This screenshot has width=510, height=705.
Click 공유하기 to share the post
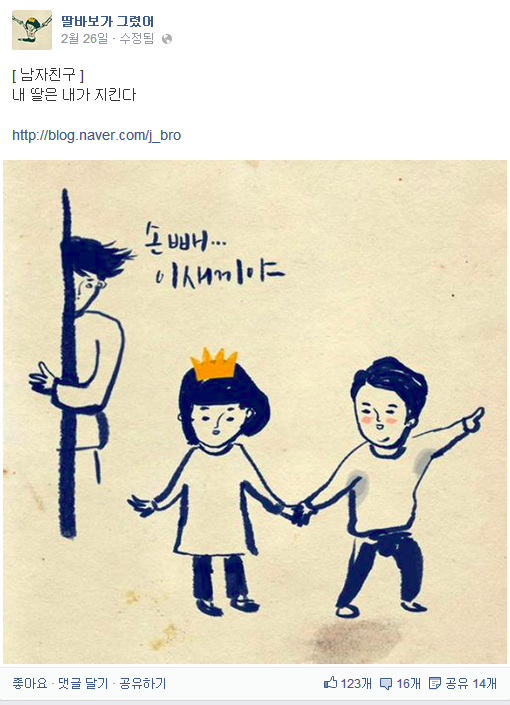143,683
